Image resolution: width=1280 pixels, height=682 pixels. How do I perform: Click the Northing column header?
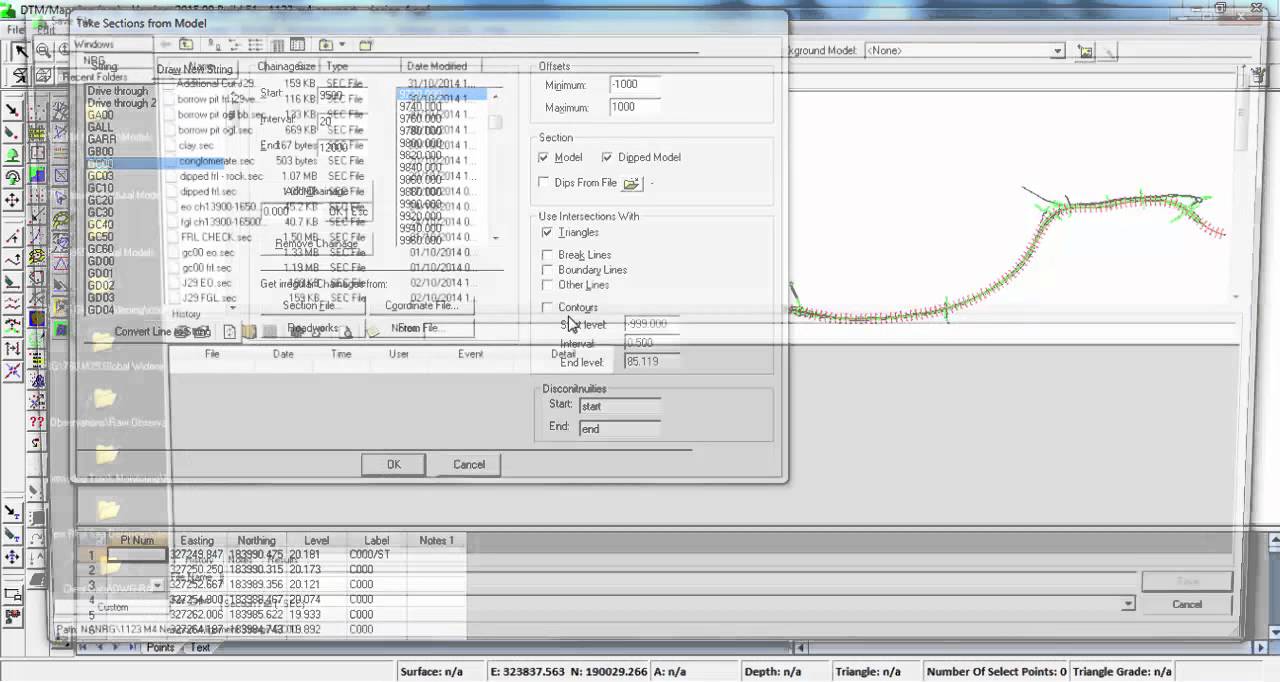[257, 540]
